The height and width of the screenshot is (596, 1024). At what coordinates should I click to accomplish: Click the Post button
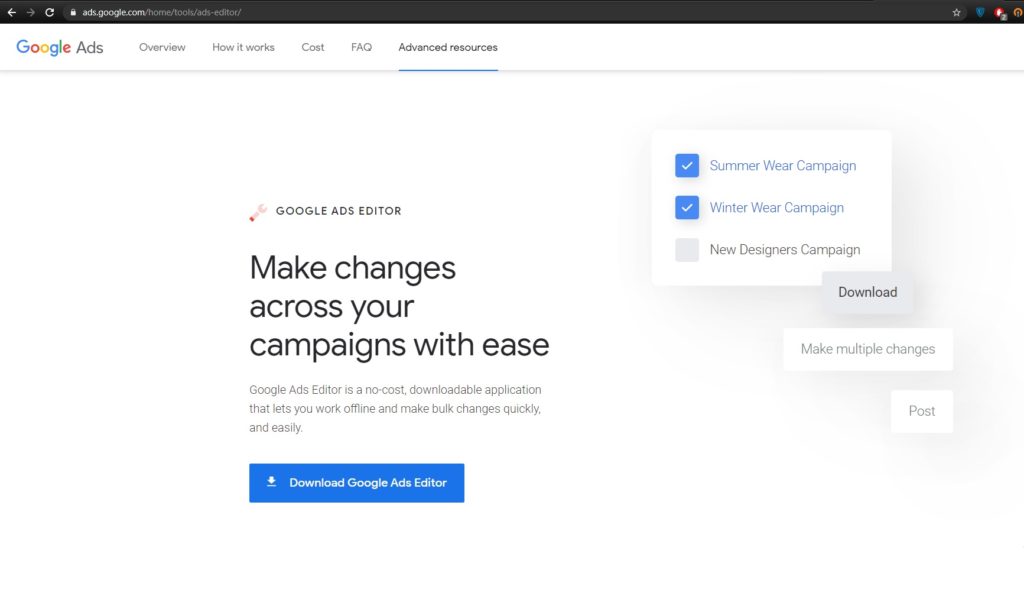[921, 411]
